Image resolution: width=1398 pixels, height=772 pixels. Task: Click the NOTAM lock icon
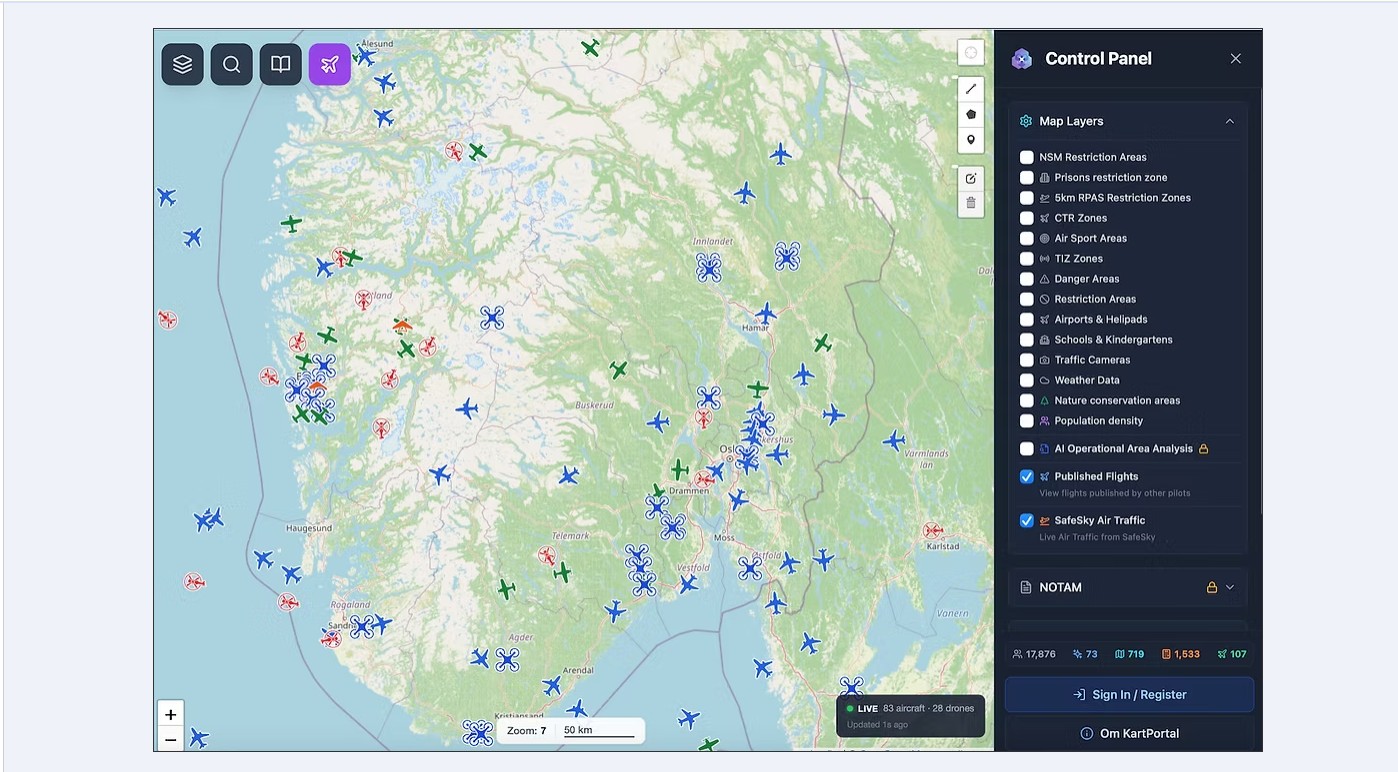tap(1212, 587)
